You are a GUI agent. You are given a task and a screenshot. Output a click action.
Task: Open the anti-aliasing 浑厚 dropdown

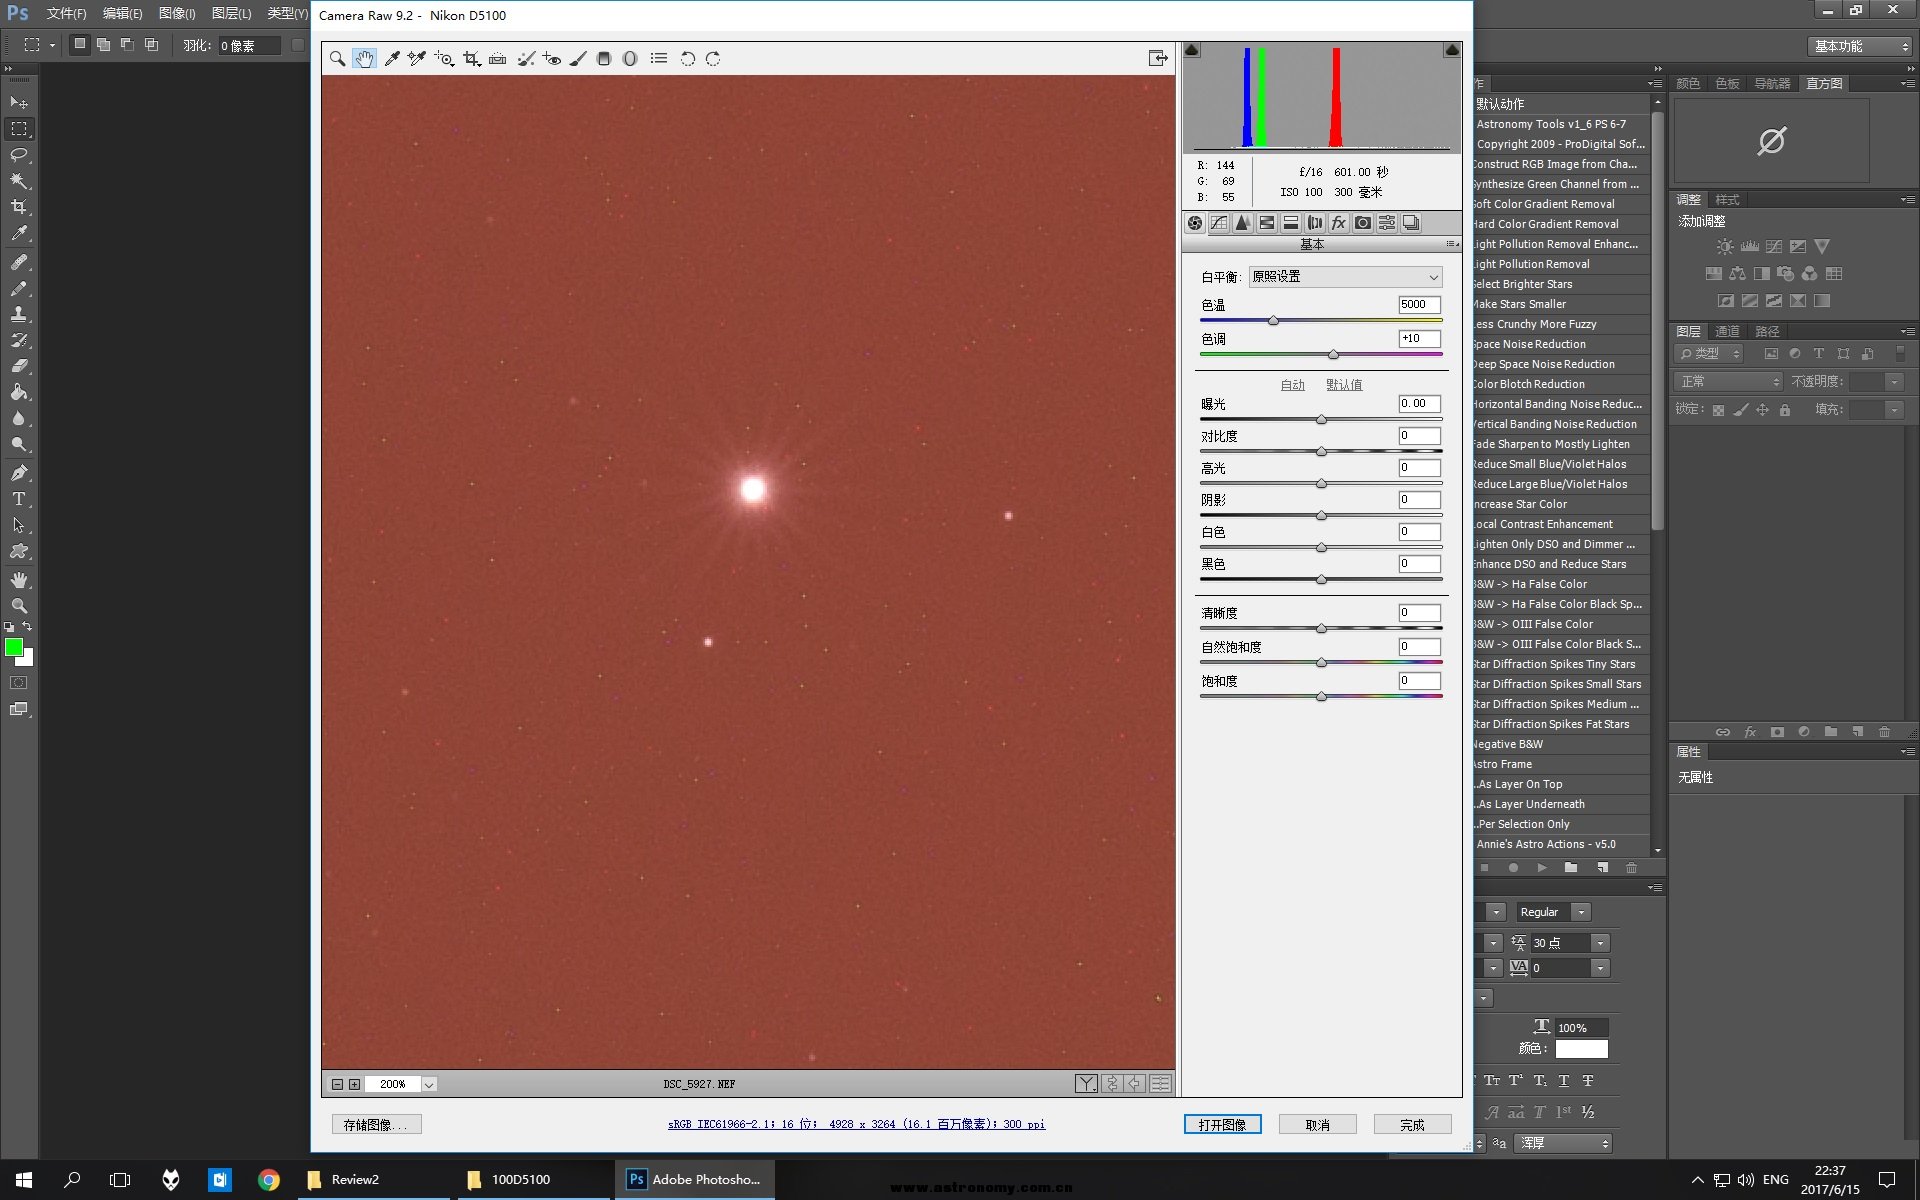[1563, 1143]
